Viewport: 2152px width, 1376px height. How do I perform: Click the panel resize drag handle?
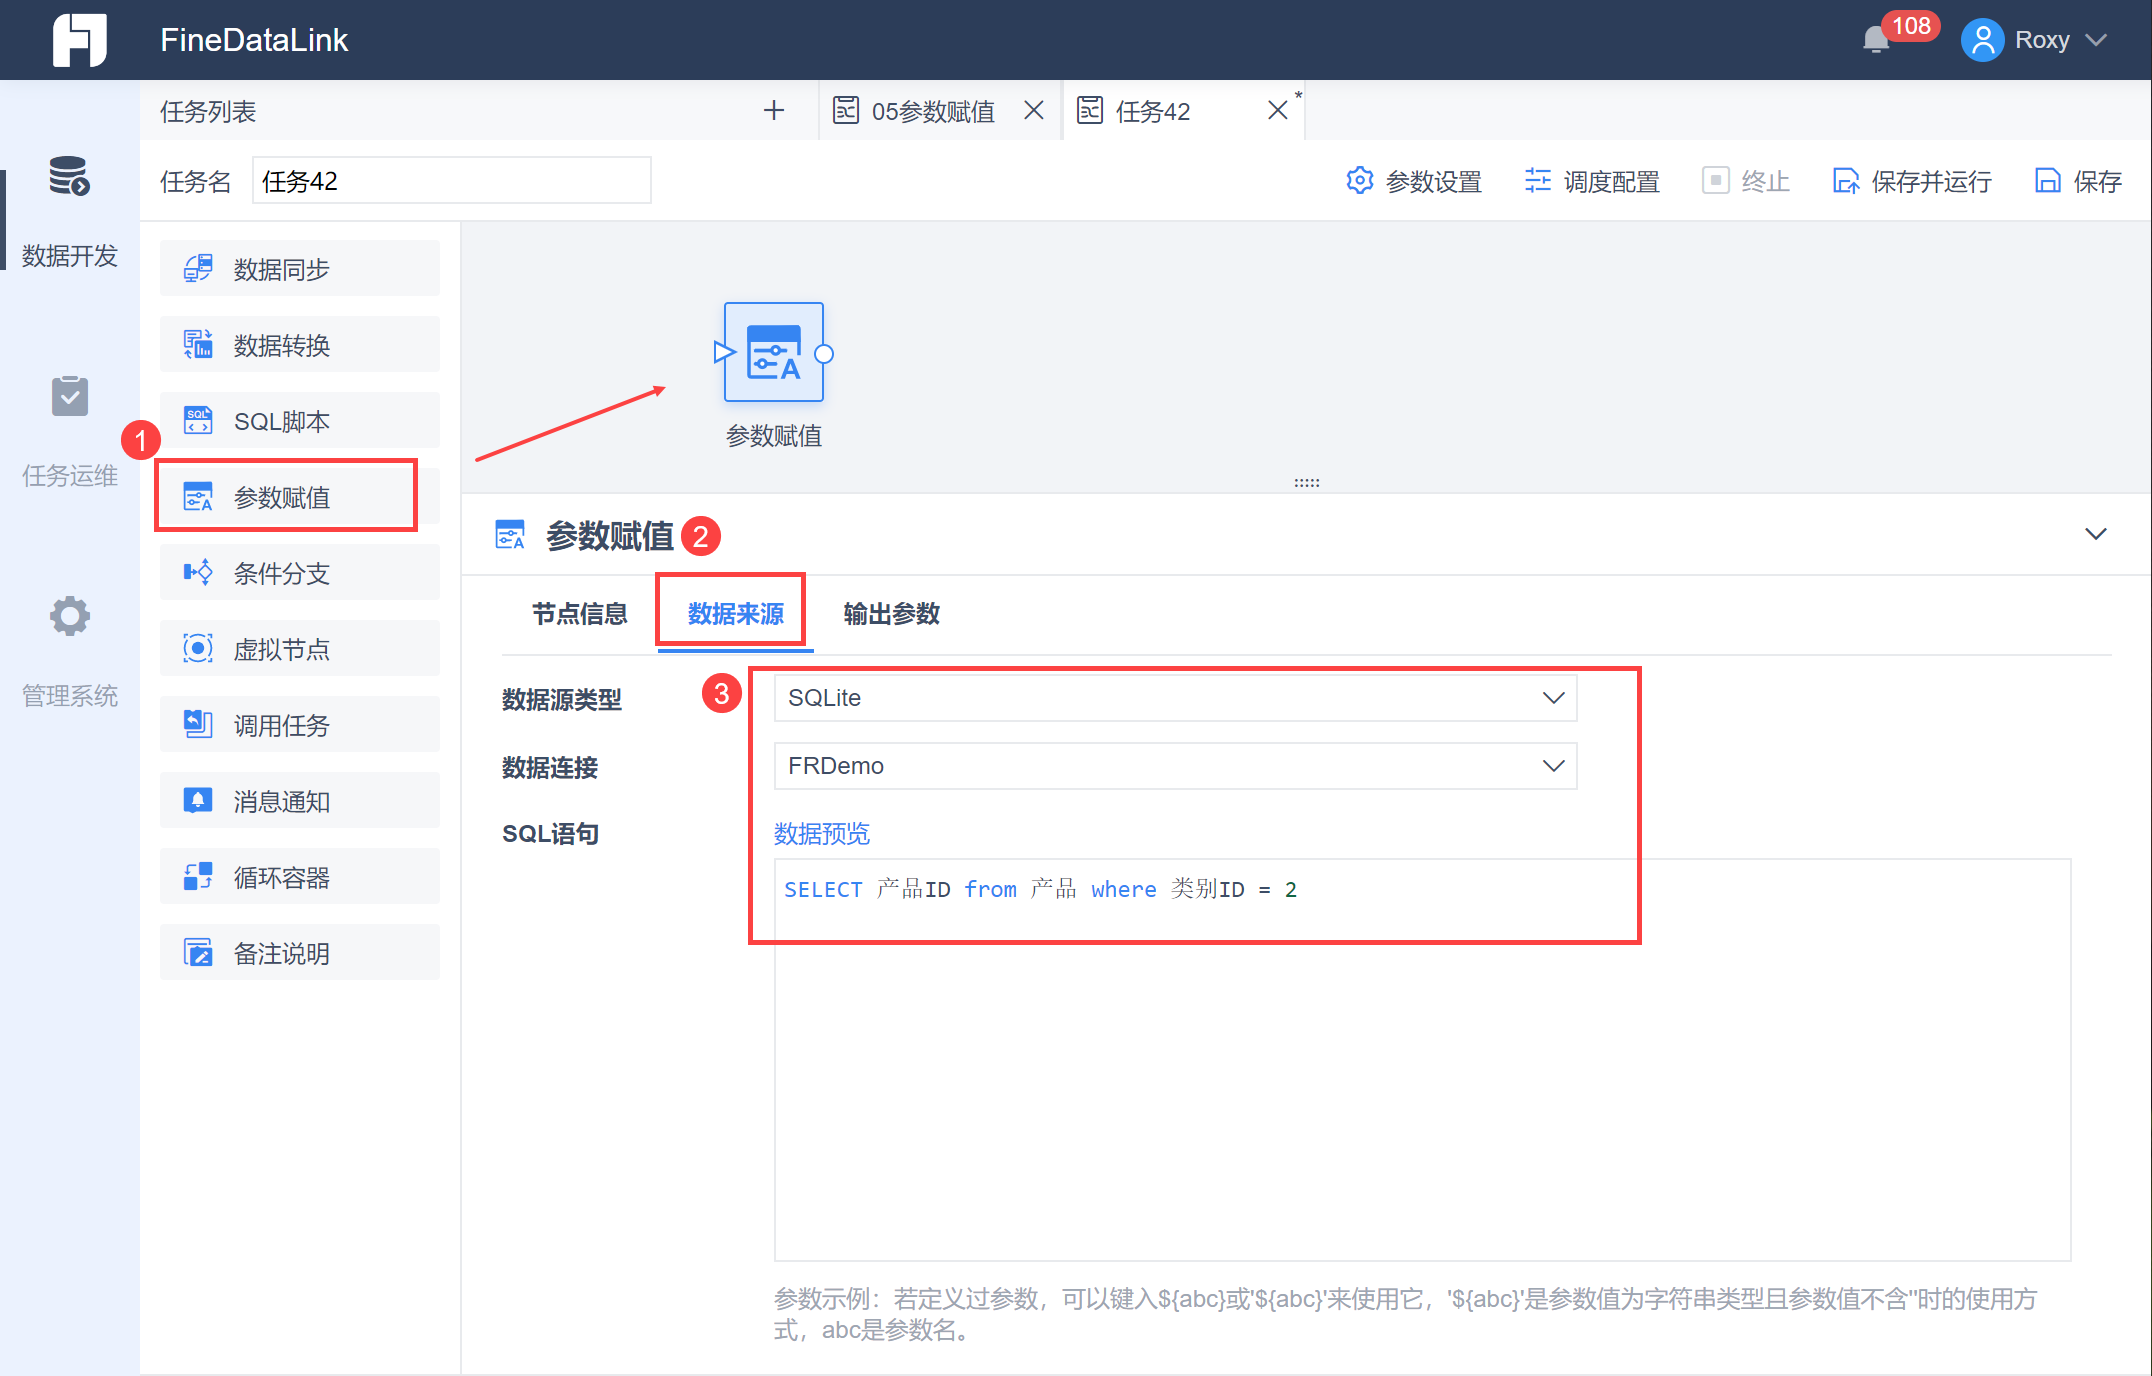pos(1306,483)
